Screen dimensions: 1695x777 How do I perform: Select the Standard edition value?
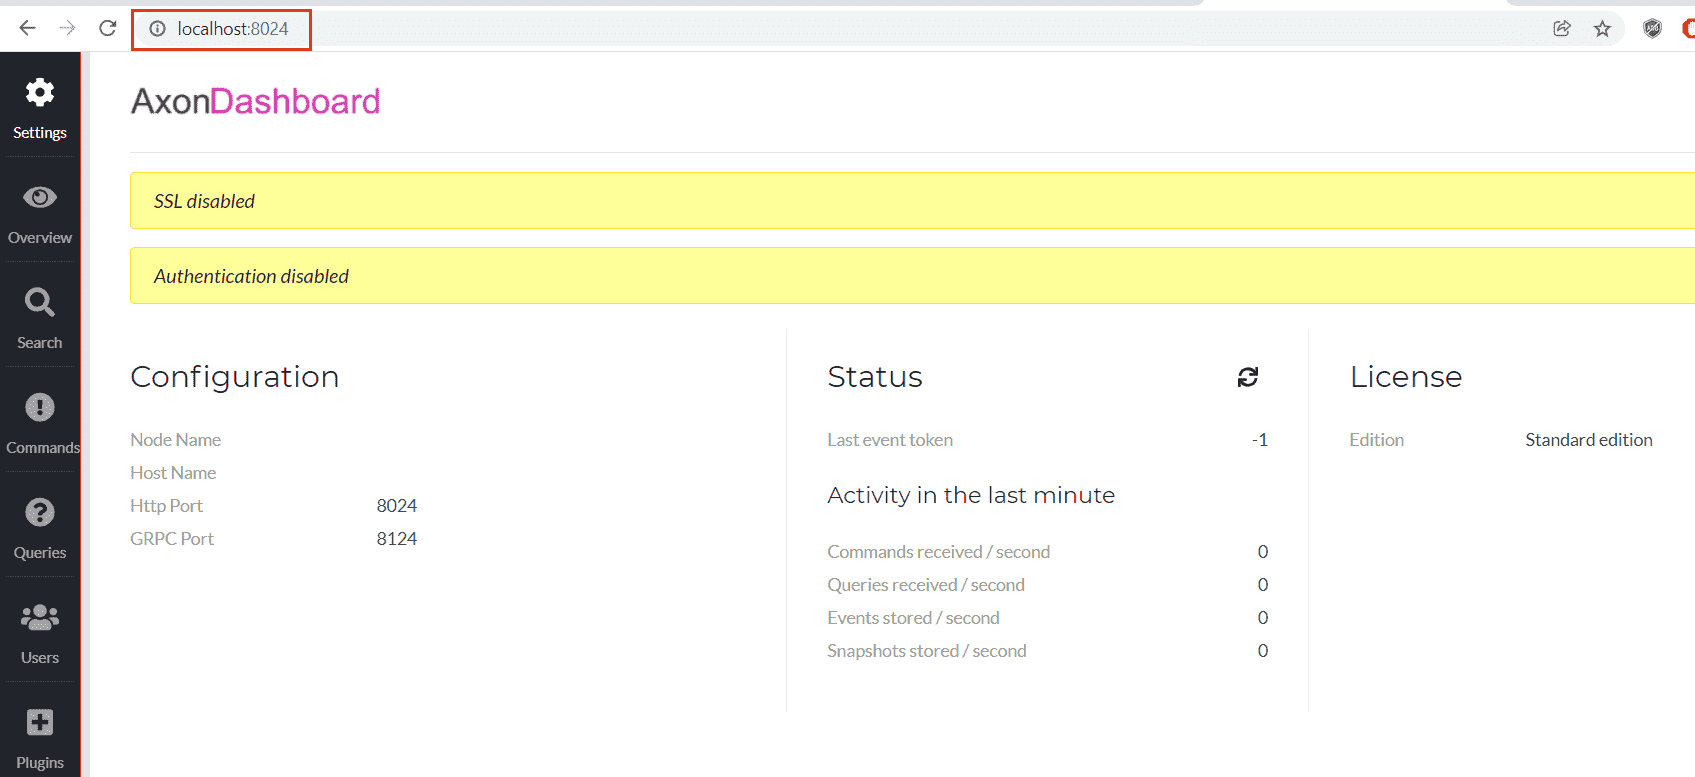click(1589, 440)
